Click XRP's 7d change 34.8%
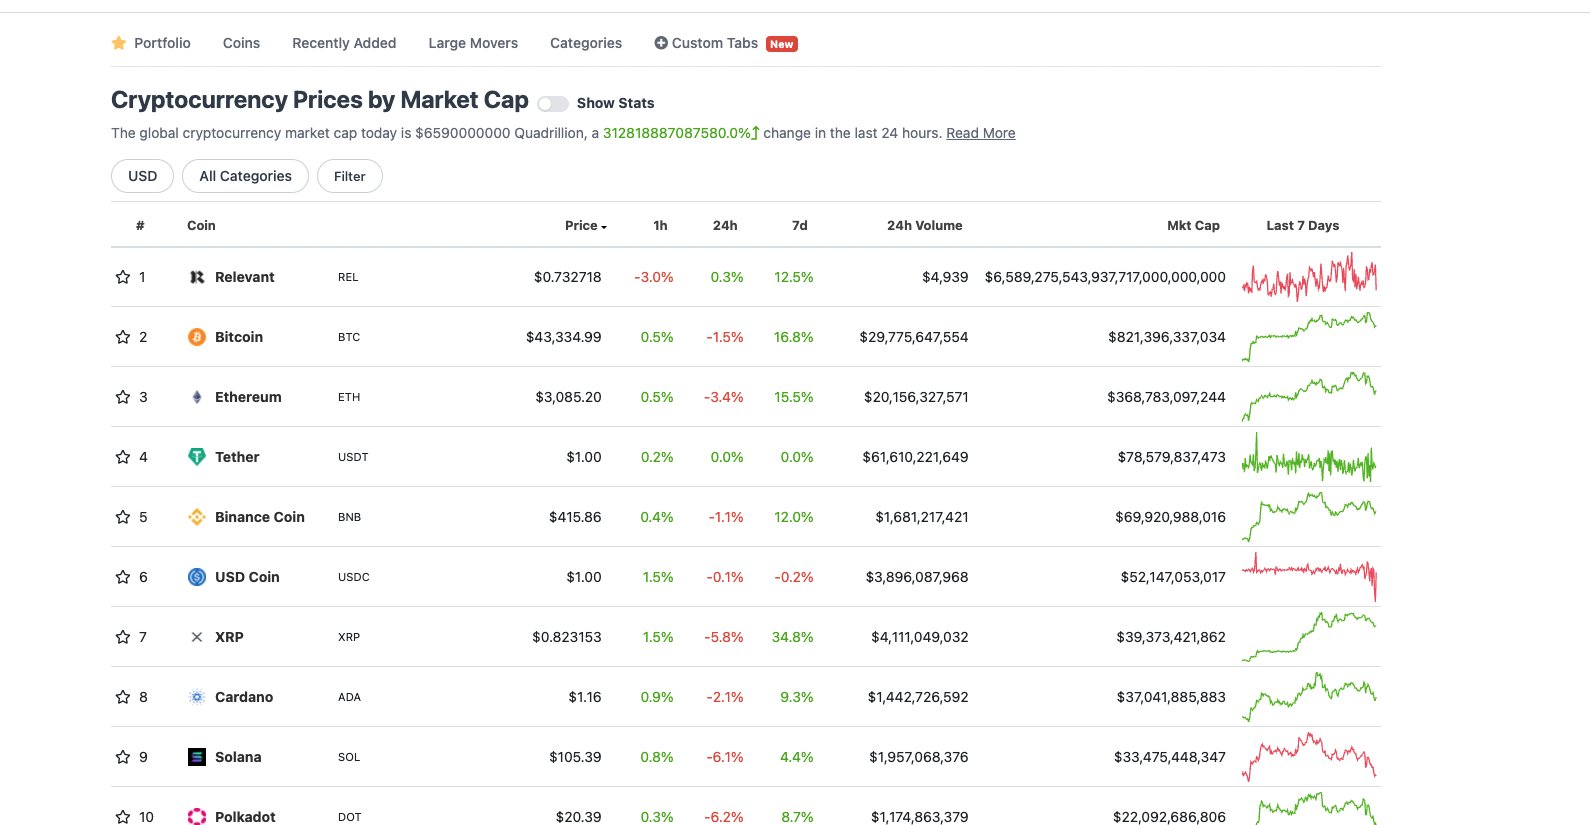The height and width of the screenshot is (825, 1590). [793, 637]
